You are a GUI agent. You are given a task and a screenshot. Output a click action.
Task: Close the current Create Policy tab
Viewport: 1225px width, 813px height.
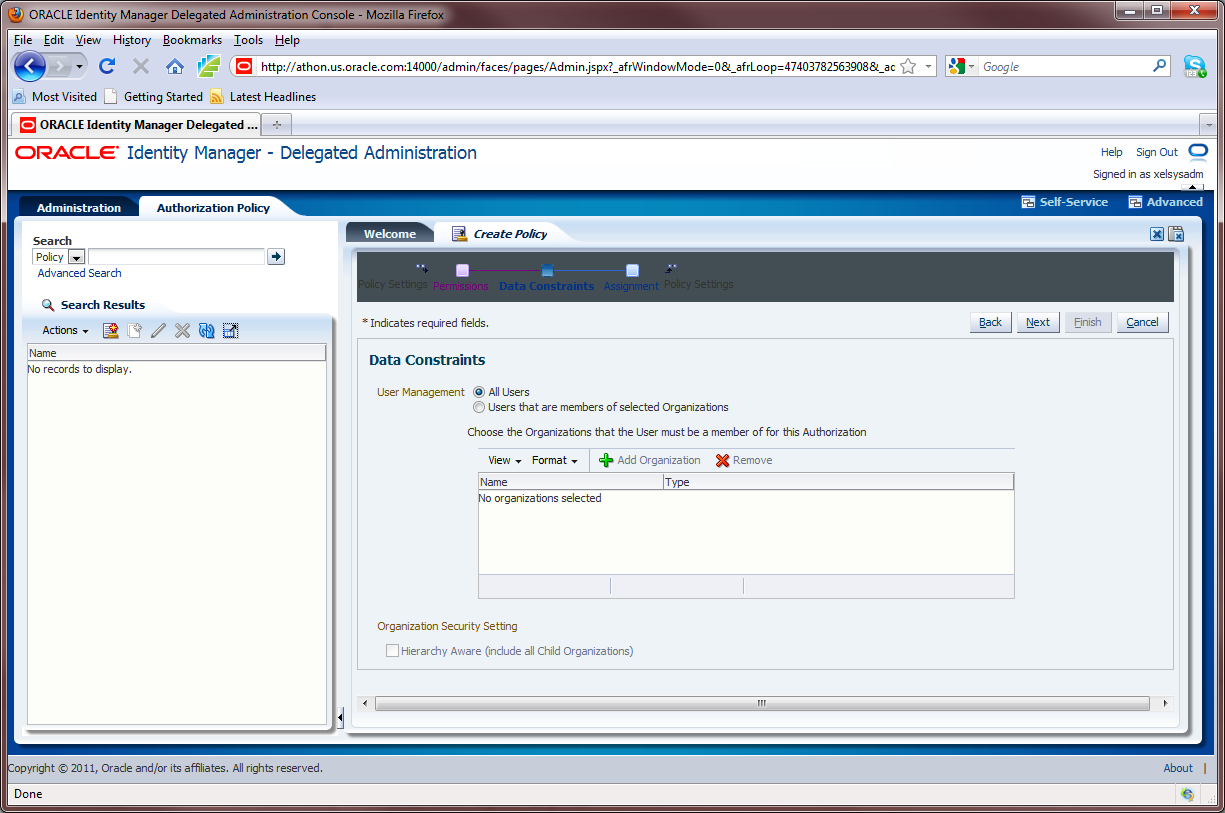pos(1157,234)
